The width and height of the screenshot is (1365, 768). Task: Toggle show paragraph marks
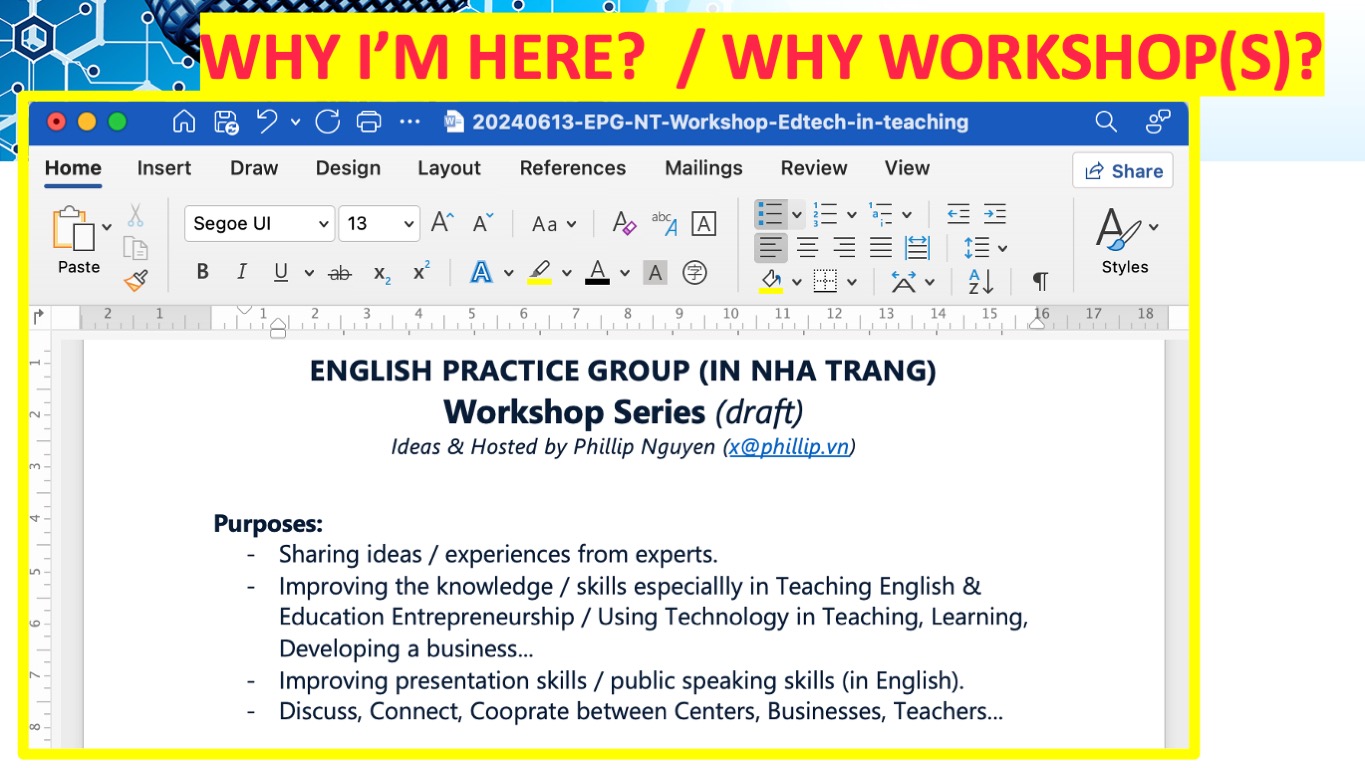[1040, 281]
